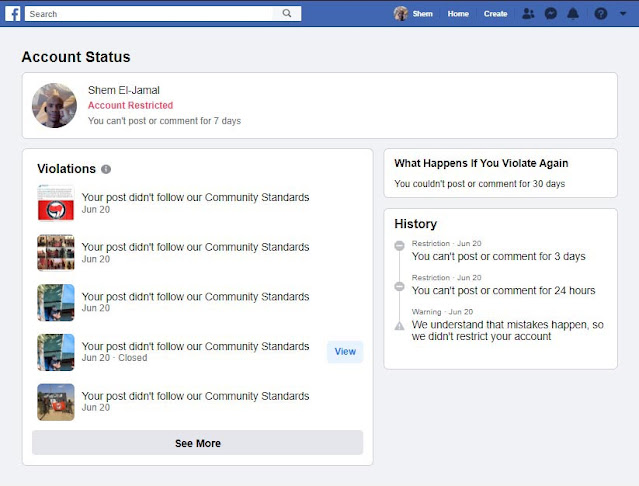Open the last violation thumbnail showing a banner
Screen dimensions: 639x486
(56, 402)
